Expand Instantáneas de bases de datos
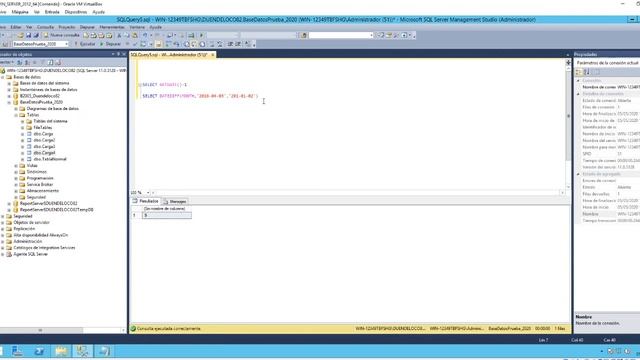 point(9,90)
